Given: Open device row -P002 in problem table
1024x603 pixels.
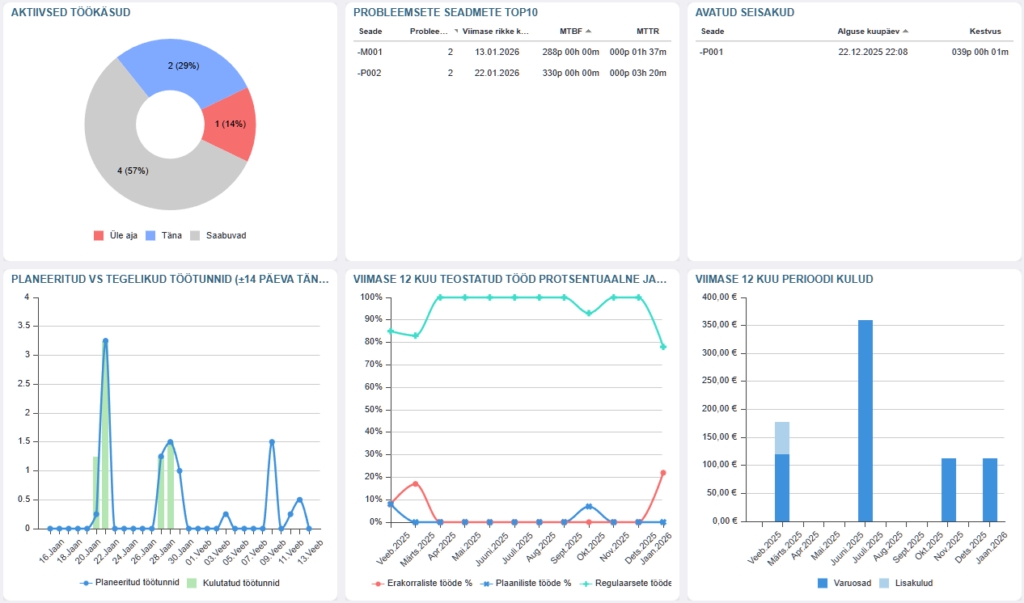Looking at the screenshot, I should coord(368,73).
